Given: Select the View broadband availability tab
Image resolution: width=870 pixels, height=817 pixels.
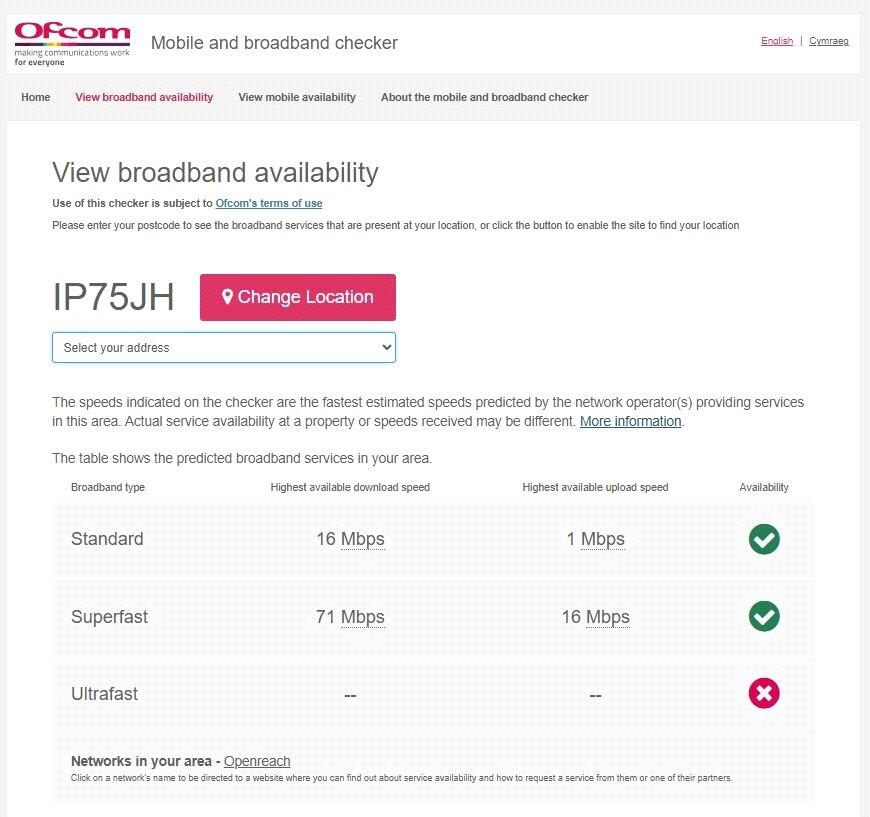Looking at the screenshot, I should (144, 98).
